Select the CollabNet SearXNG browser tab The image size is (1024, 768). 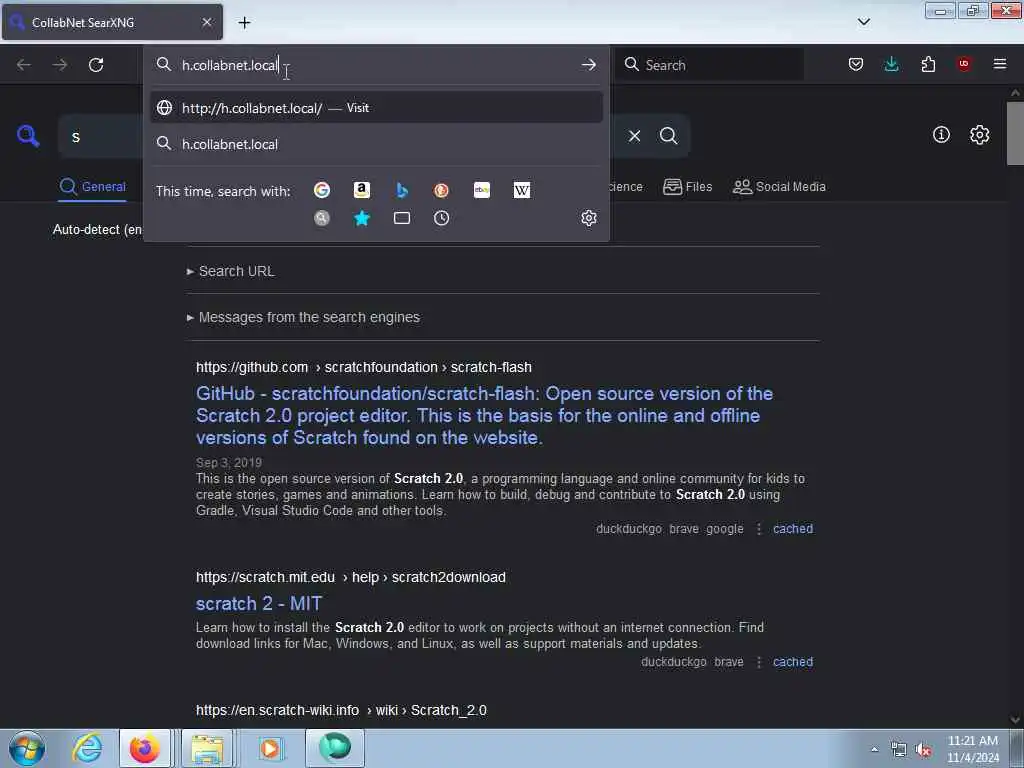pos(112,22)
